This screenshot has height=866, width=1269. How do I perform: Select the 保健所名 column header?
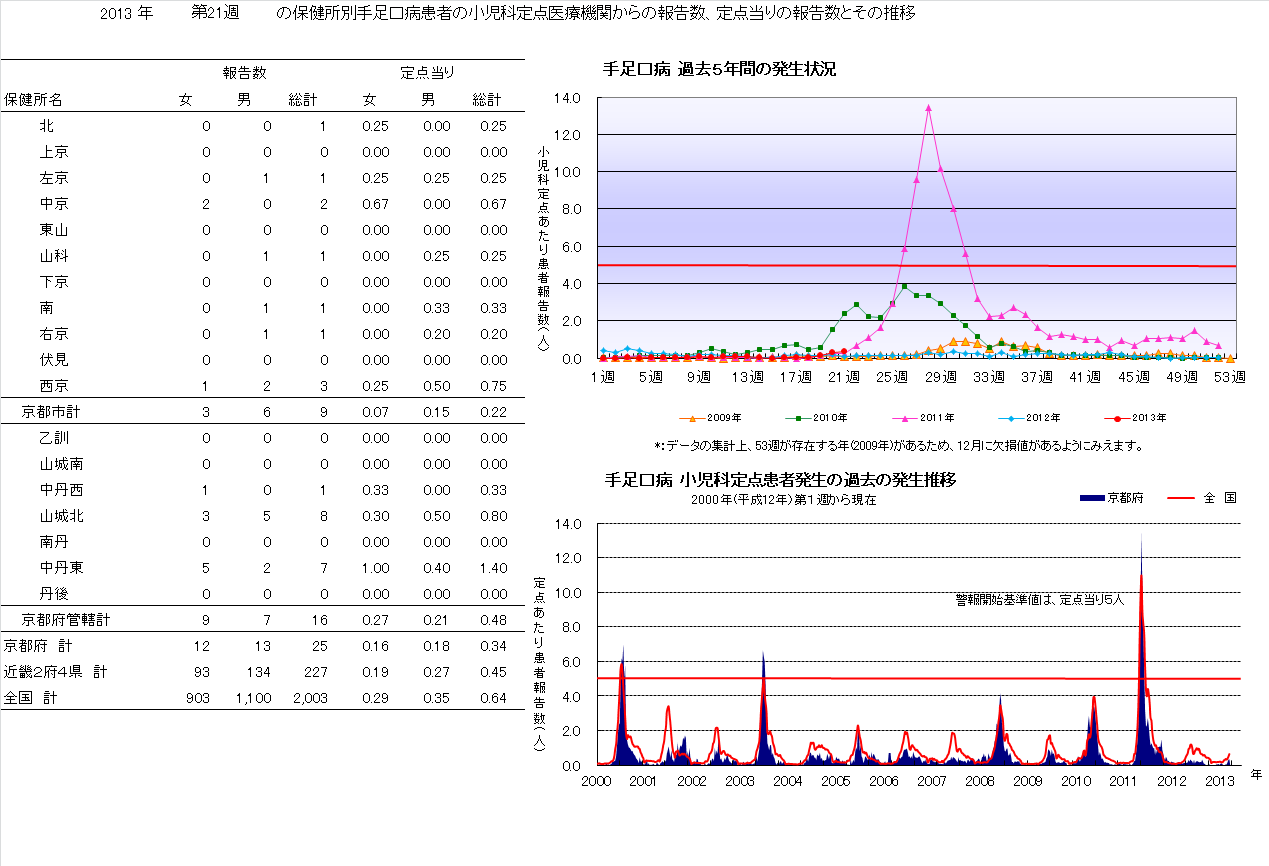tap(33, 100)
